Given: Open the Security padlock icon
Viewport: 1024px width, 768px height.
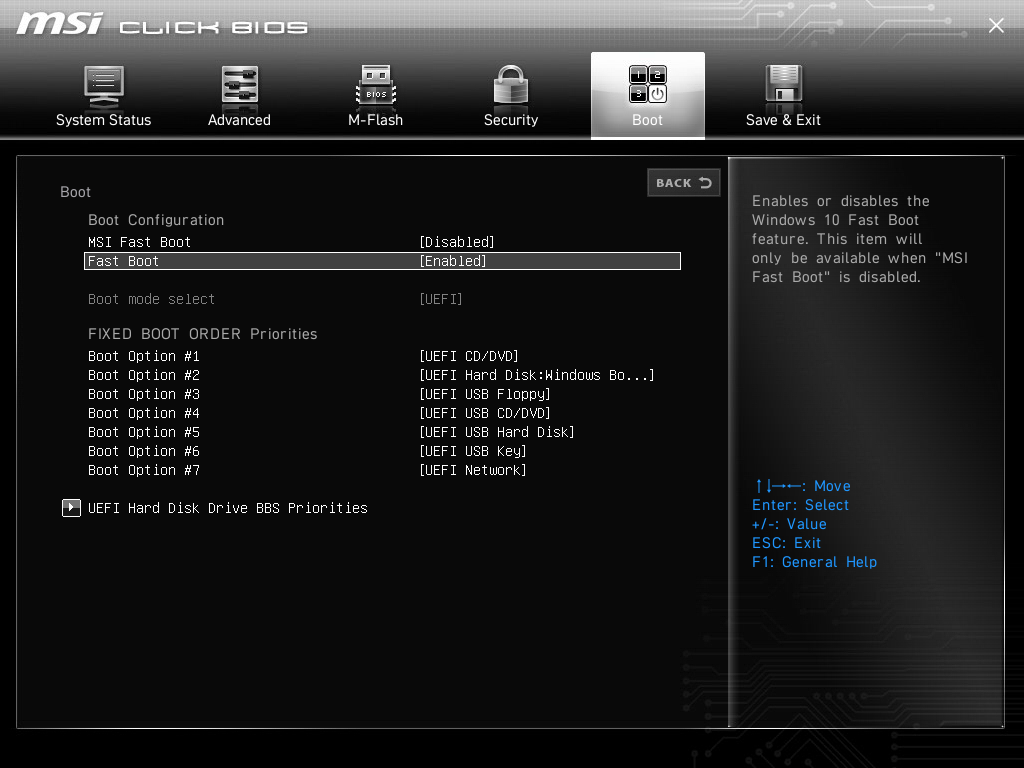Looking at the screenshot, I should tap(511, 85).
